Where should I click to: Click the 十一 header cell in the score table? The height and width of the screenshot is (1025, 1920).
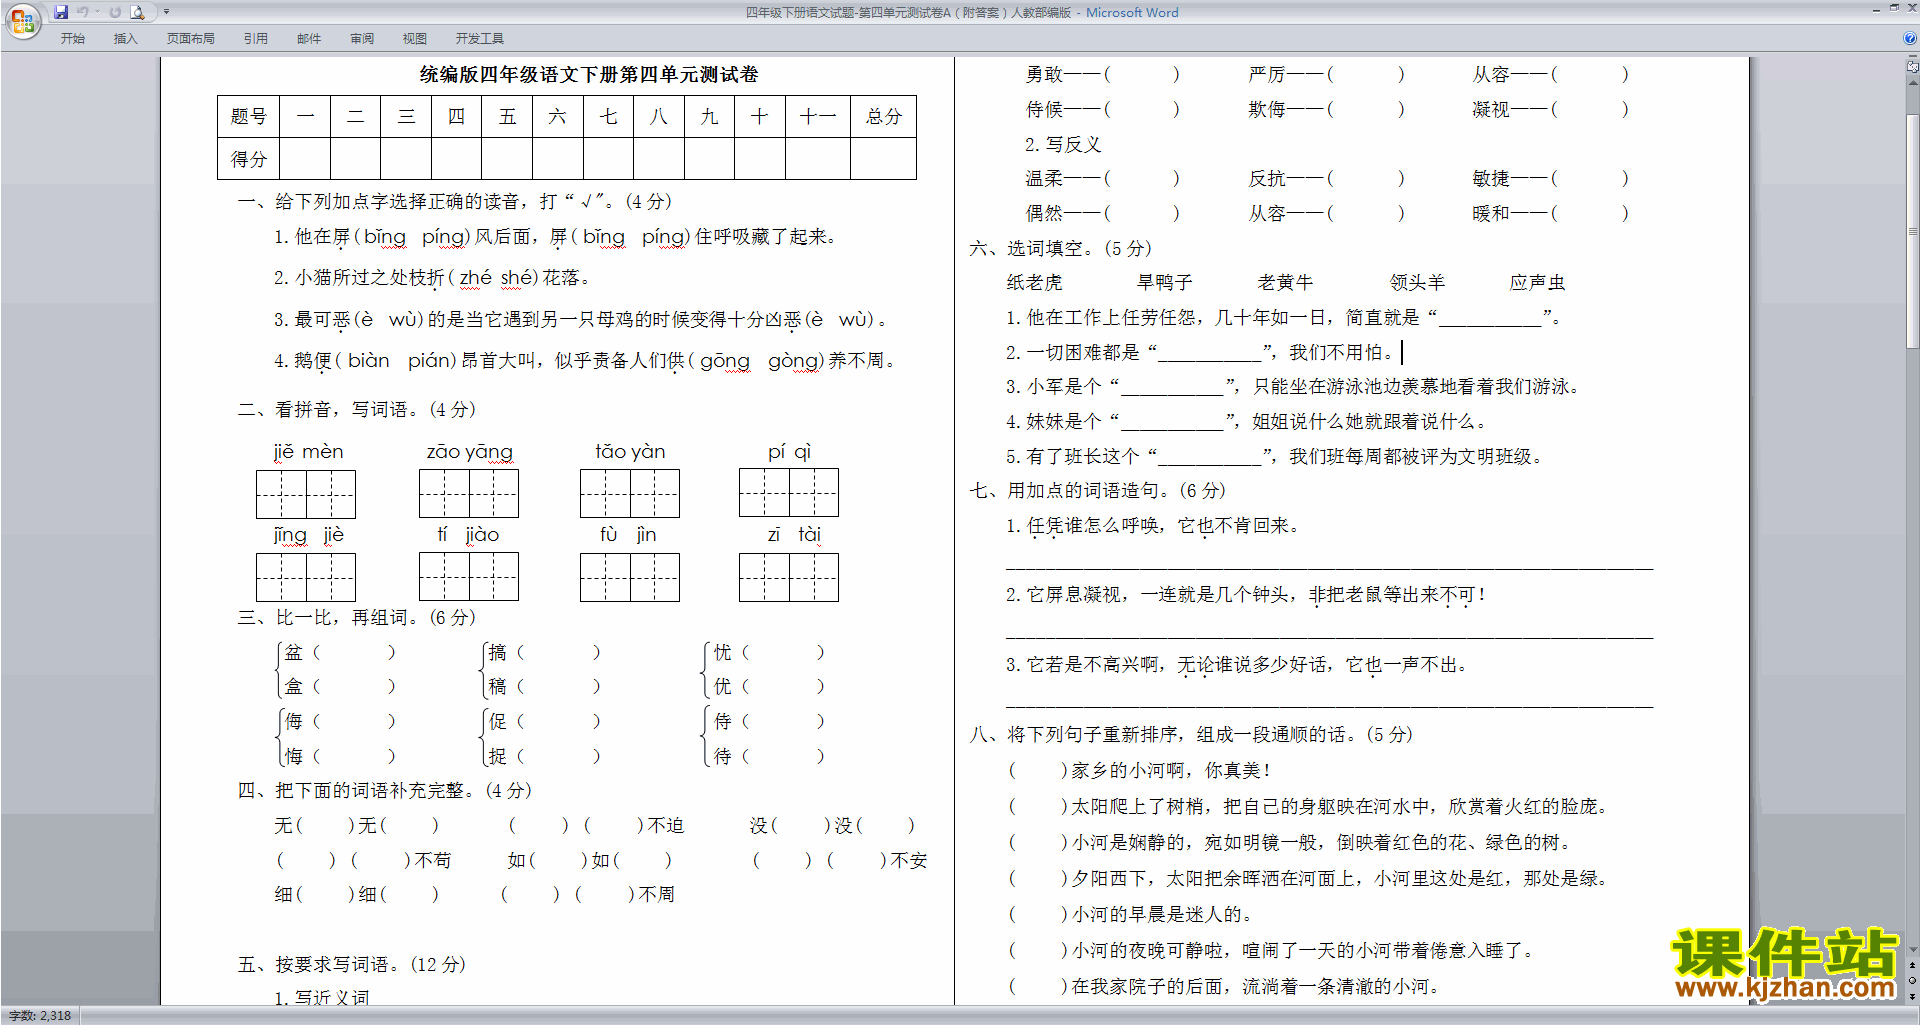818,117
